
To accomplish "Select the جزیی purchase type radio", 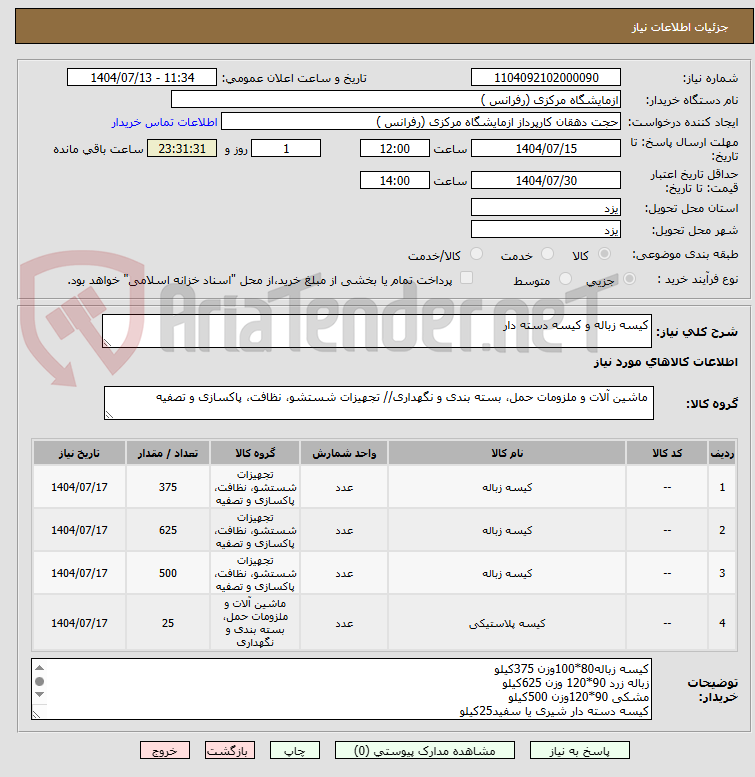I will (x=629, y=279).
